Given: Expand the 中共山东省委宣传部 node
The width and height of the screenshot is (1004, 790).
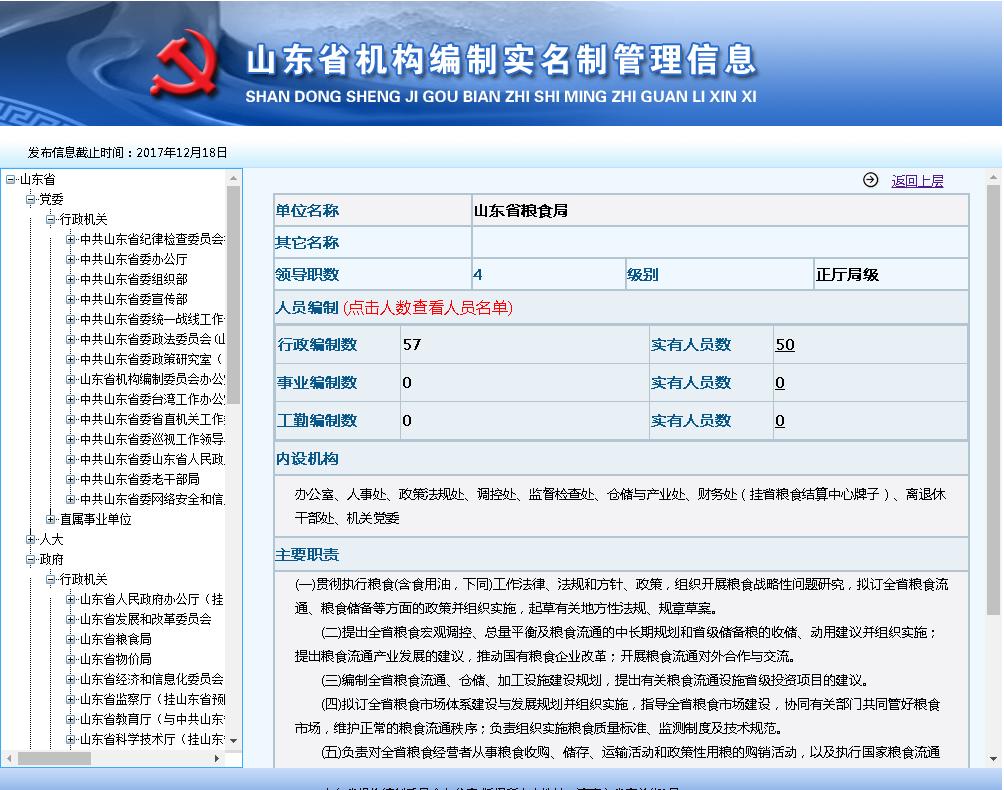Looking at the screenshot, I should tap(70, 299).
